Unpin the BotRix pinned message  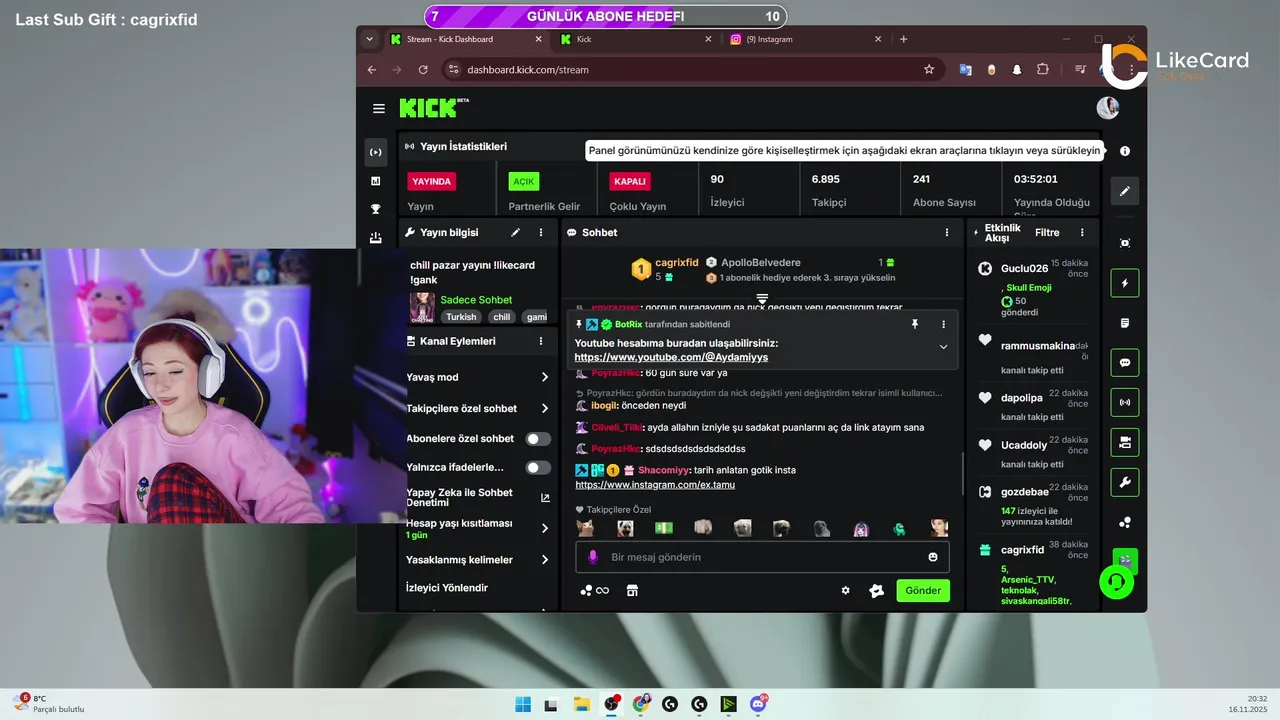(914, 324)
